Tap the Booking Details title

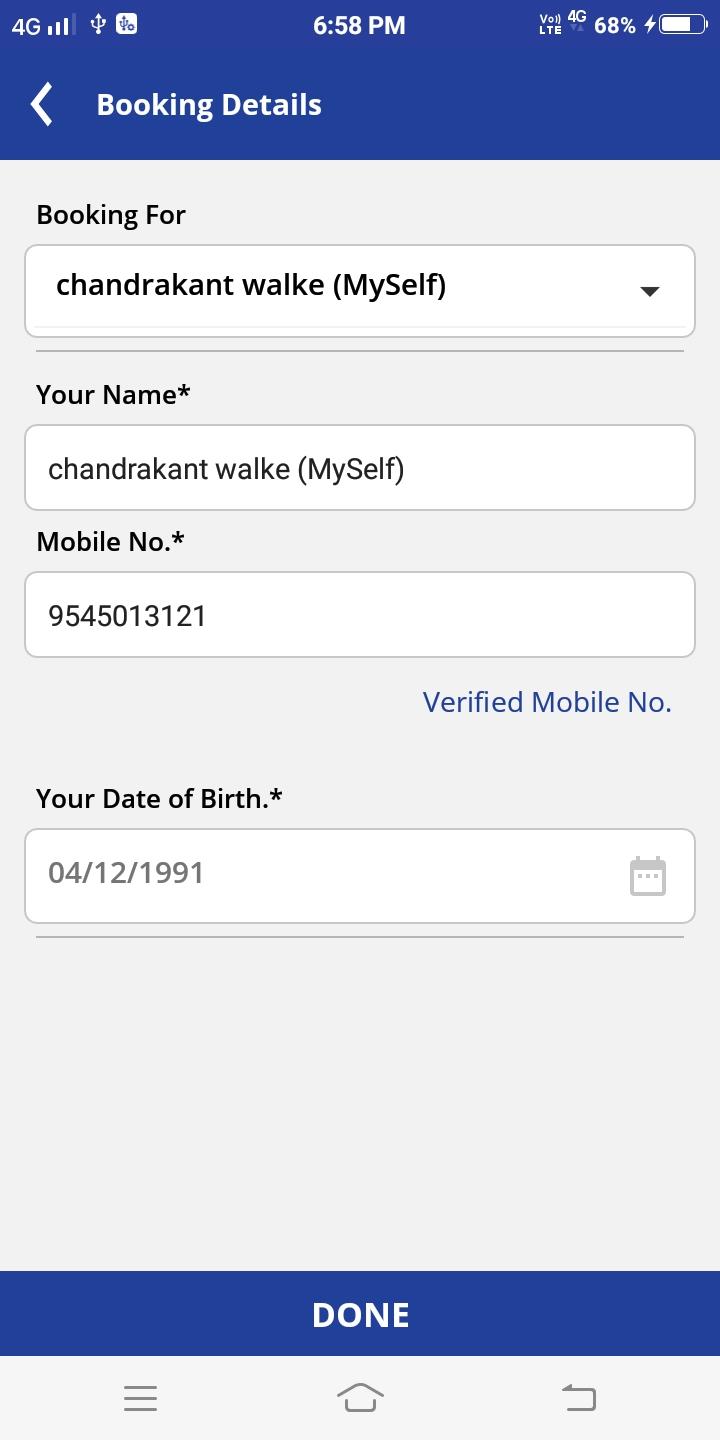[x=209, y=105]
